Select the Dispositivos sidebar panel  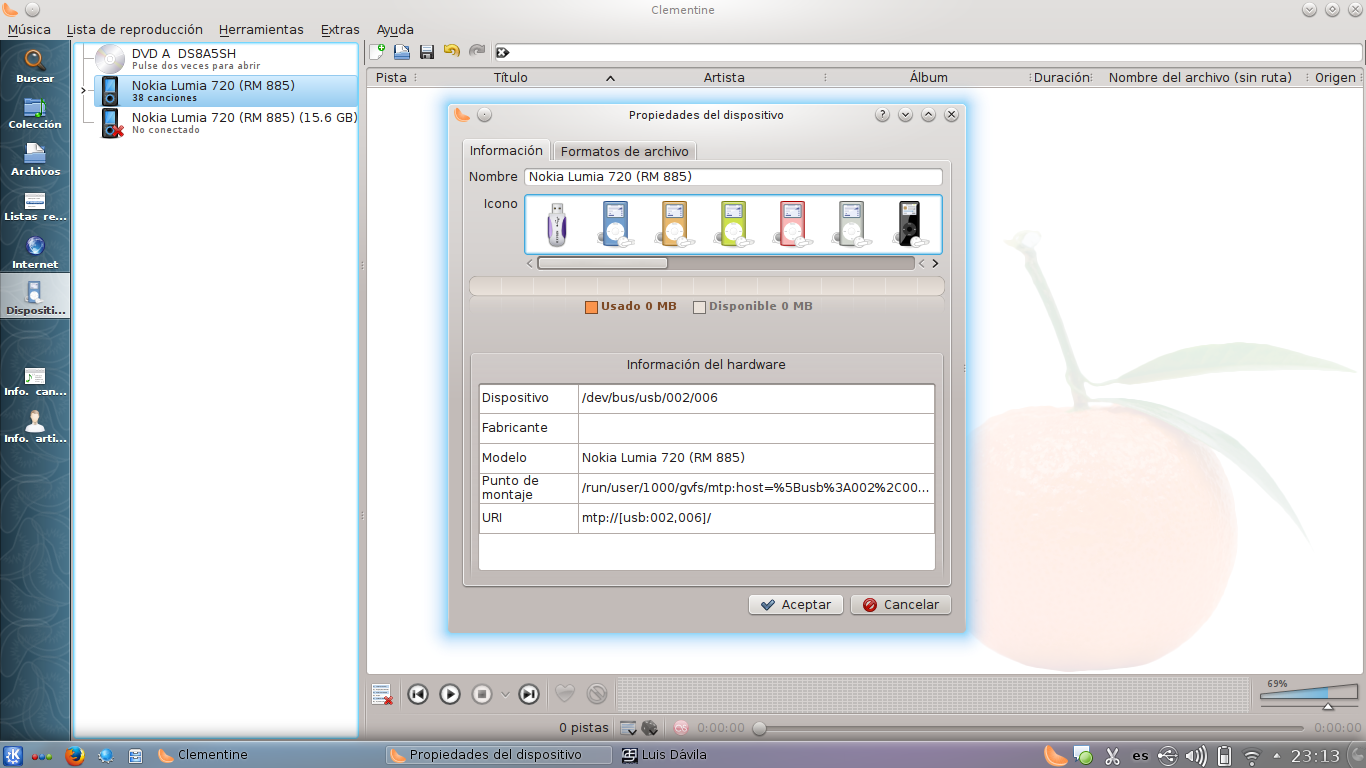pyautogui.click(x=35, y=297)
